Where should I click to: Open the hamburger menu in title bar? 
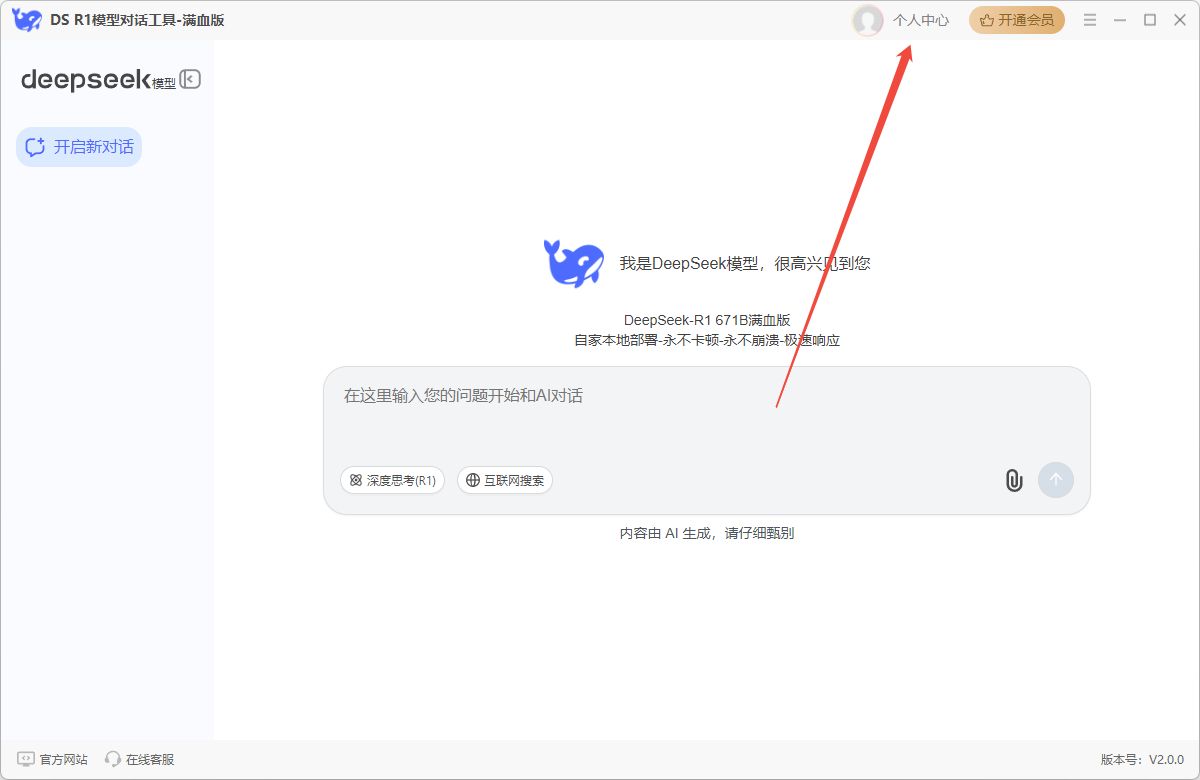tap(1090, 20)
